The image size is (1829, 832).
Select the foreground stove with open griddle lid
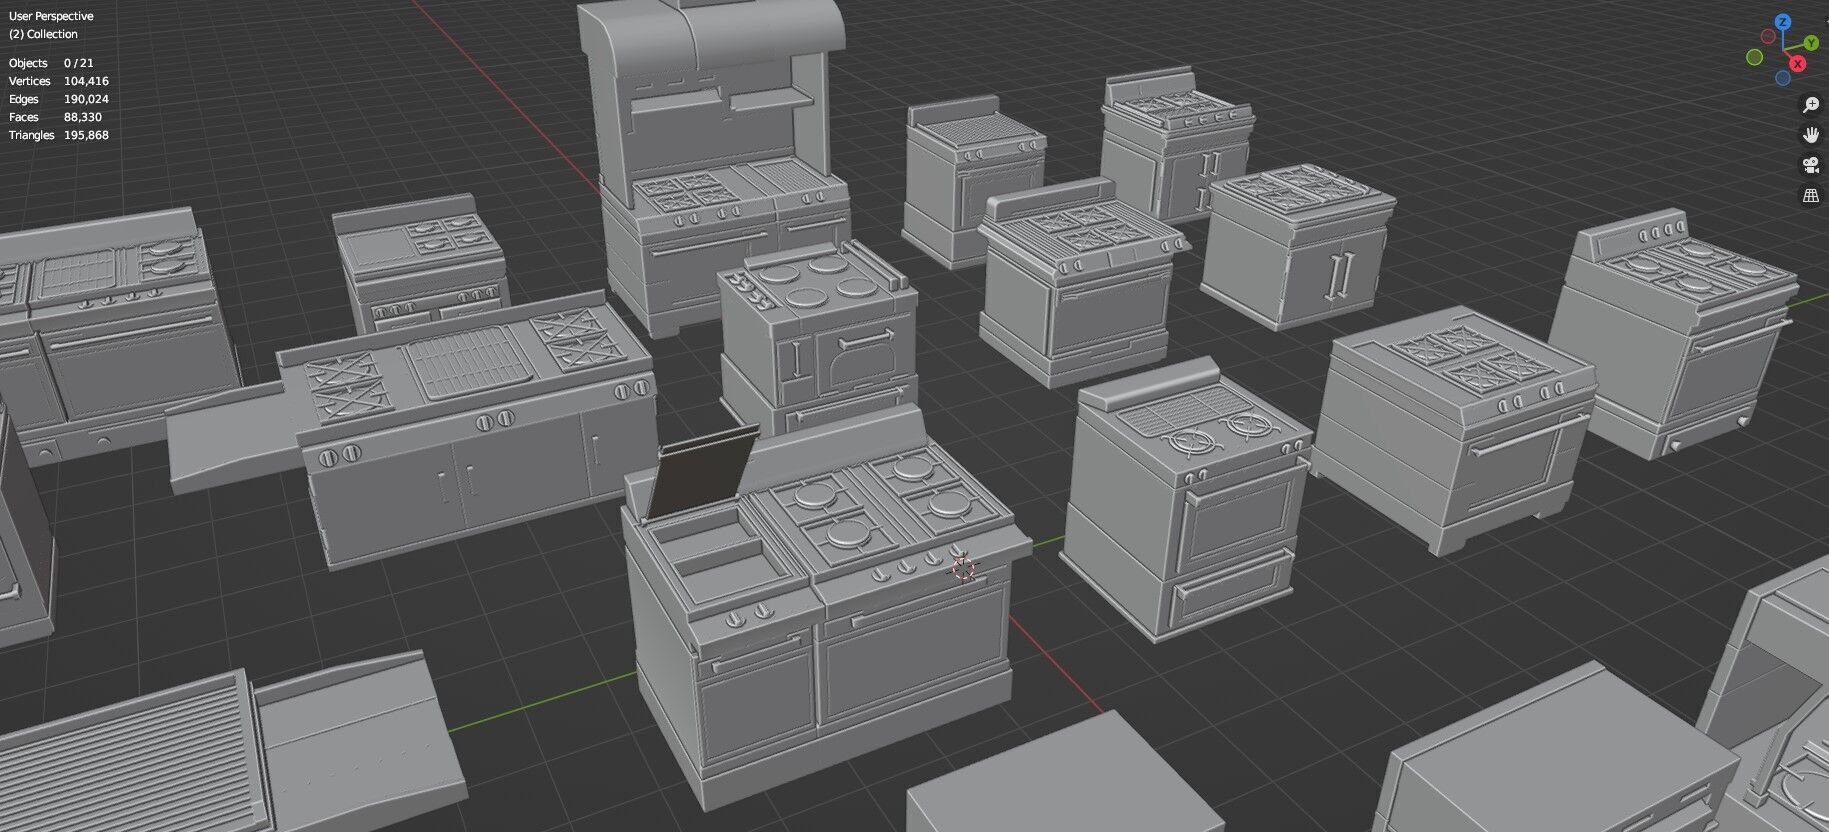click(x=826, y=610)
